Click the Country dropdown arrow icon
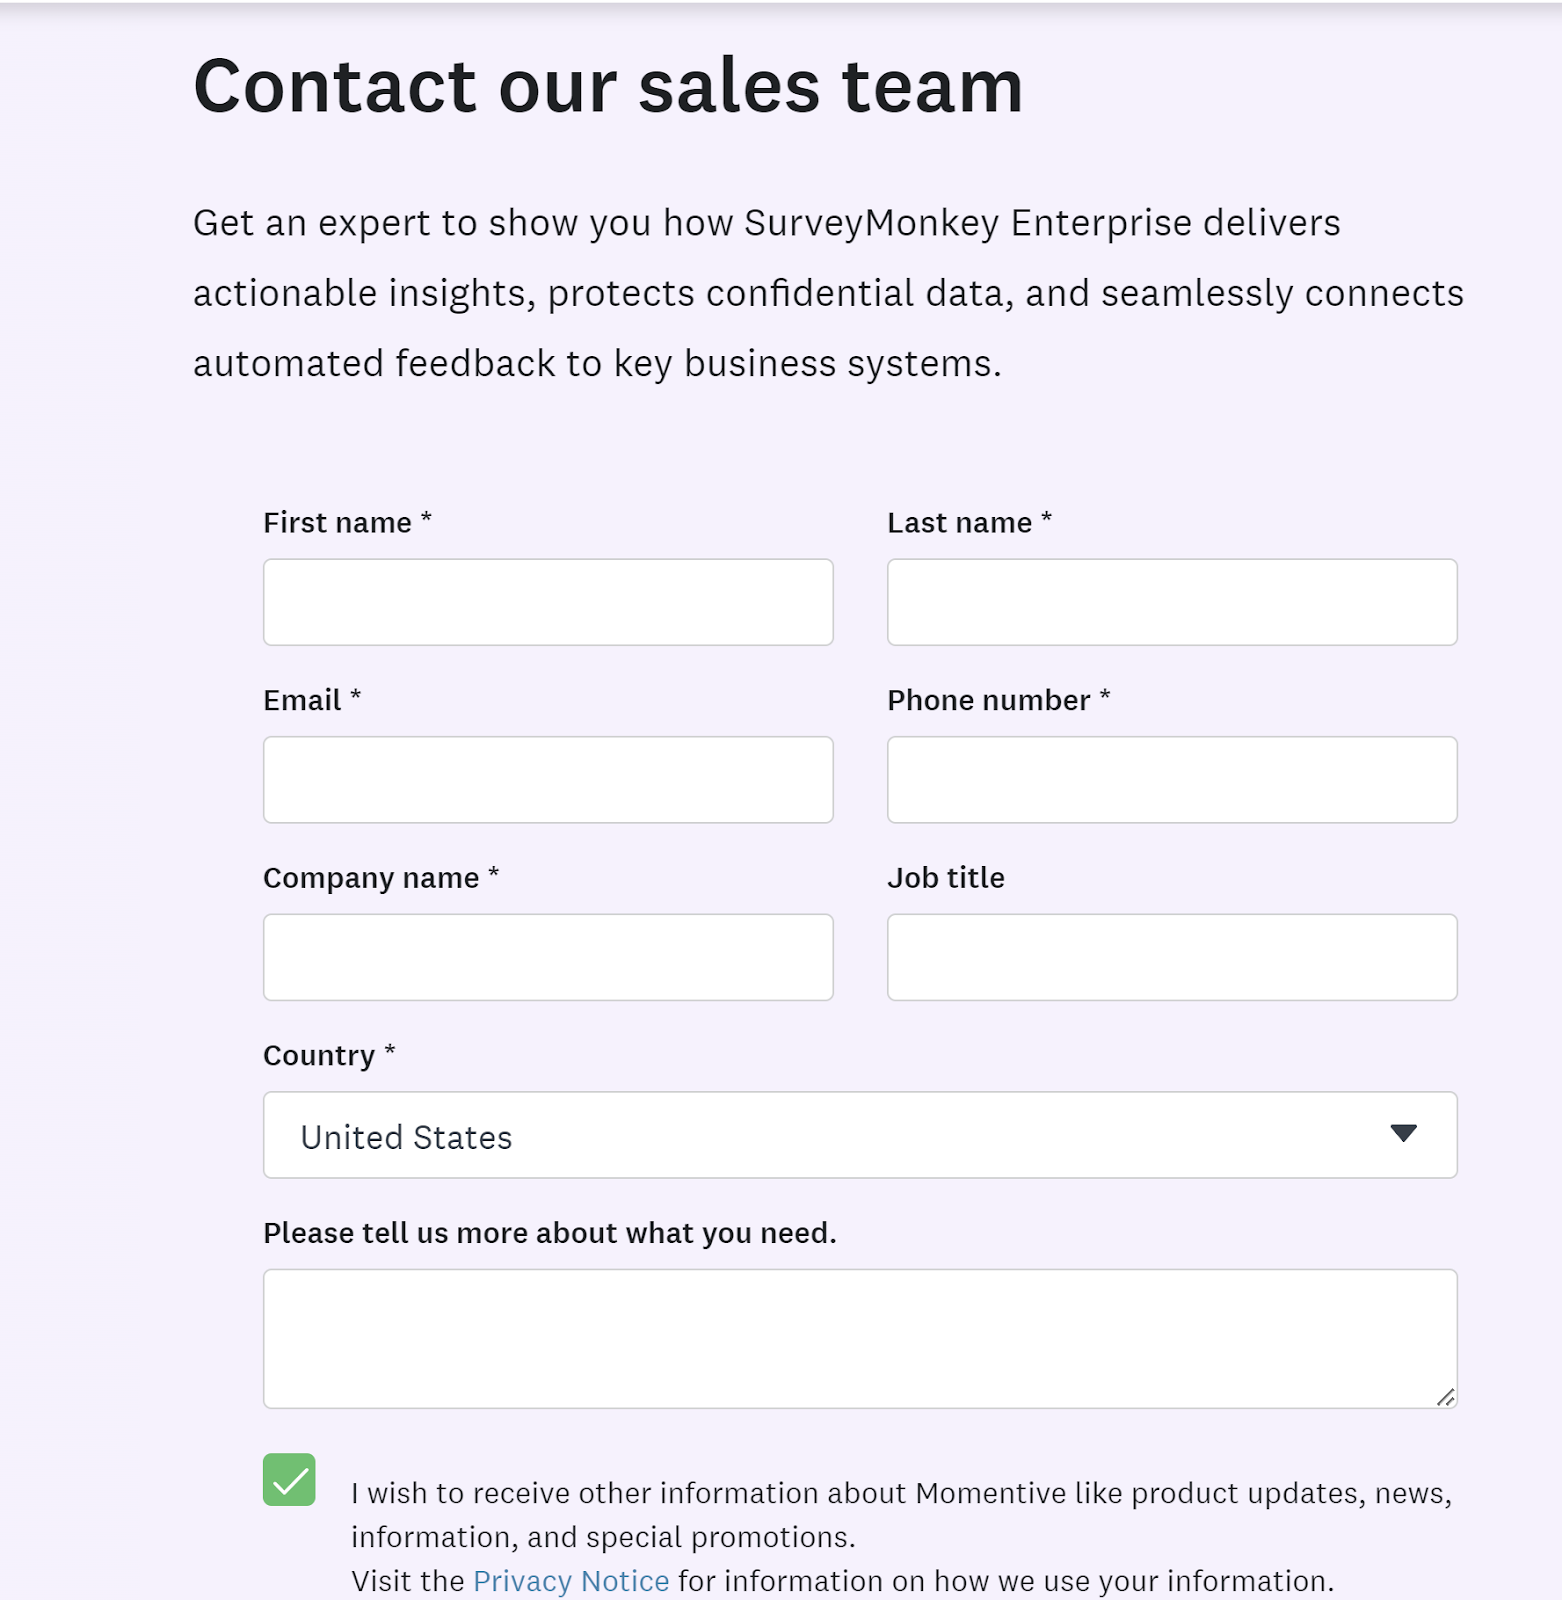The width and height of the screenshot is (1562, 1600). coord(1403,1133)
